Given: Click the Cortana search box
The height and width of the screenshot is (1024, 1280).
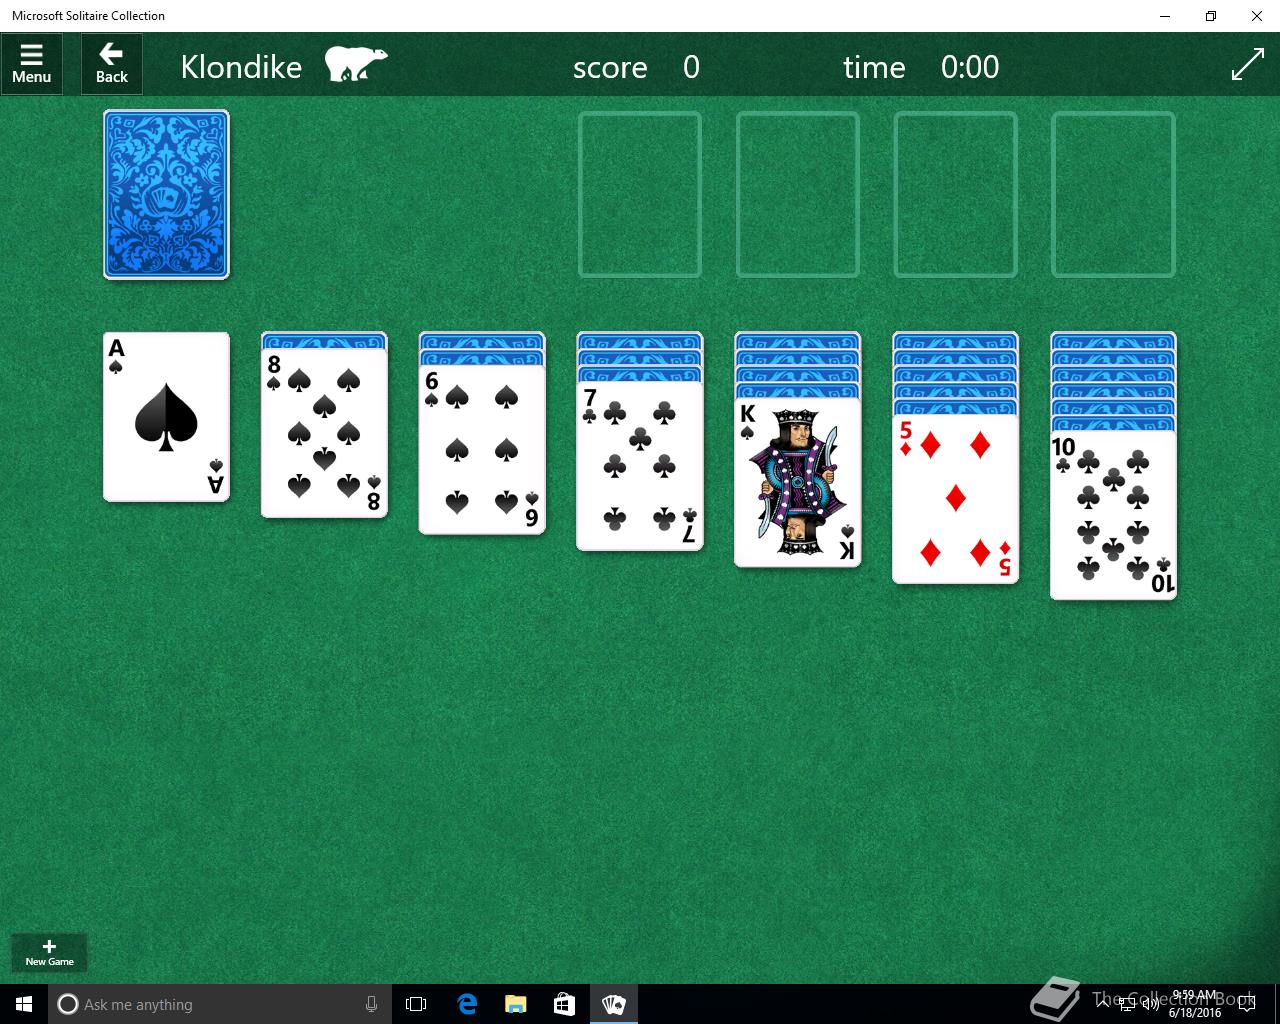Looking at the screenshot, I should click(x=218, y=1004).
